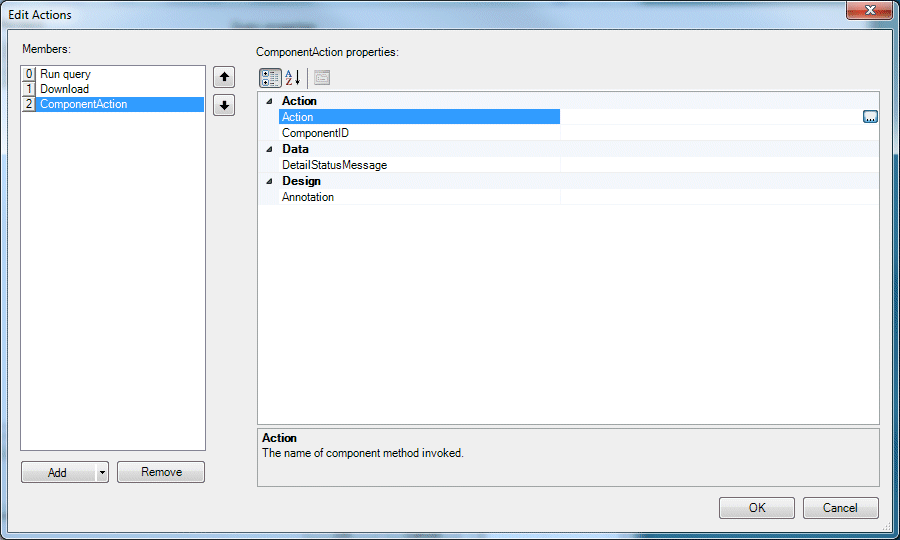Select the ComponentID property row
Screen dimensions: 900x540
[419, 133]
